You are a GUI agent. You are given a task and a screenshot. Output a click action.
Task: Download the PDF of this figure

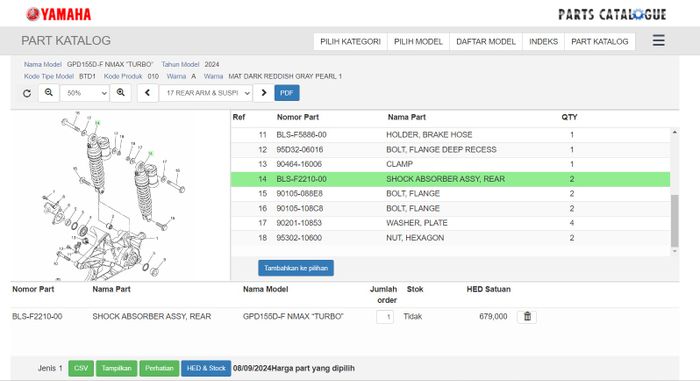(287, 93)
